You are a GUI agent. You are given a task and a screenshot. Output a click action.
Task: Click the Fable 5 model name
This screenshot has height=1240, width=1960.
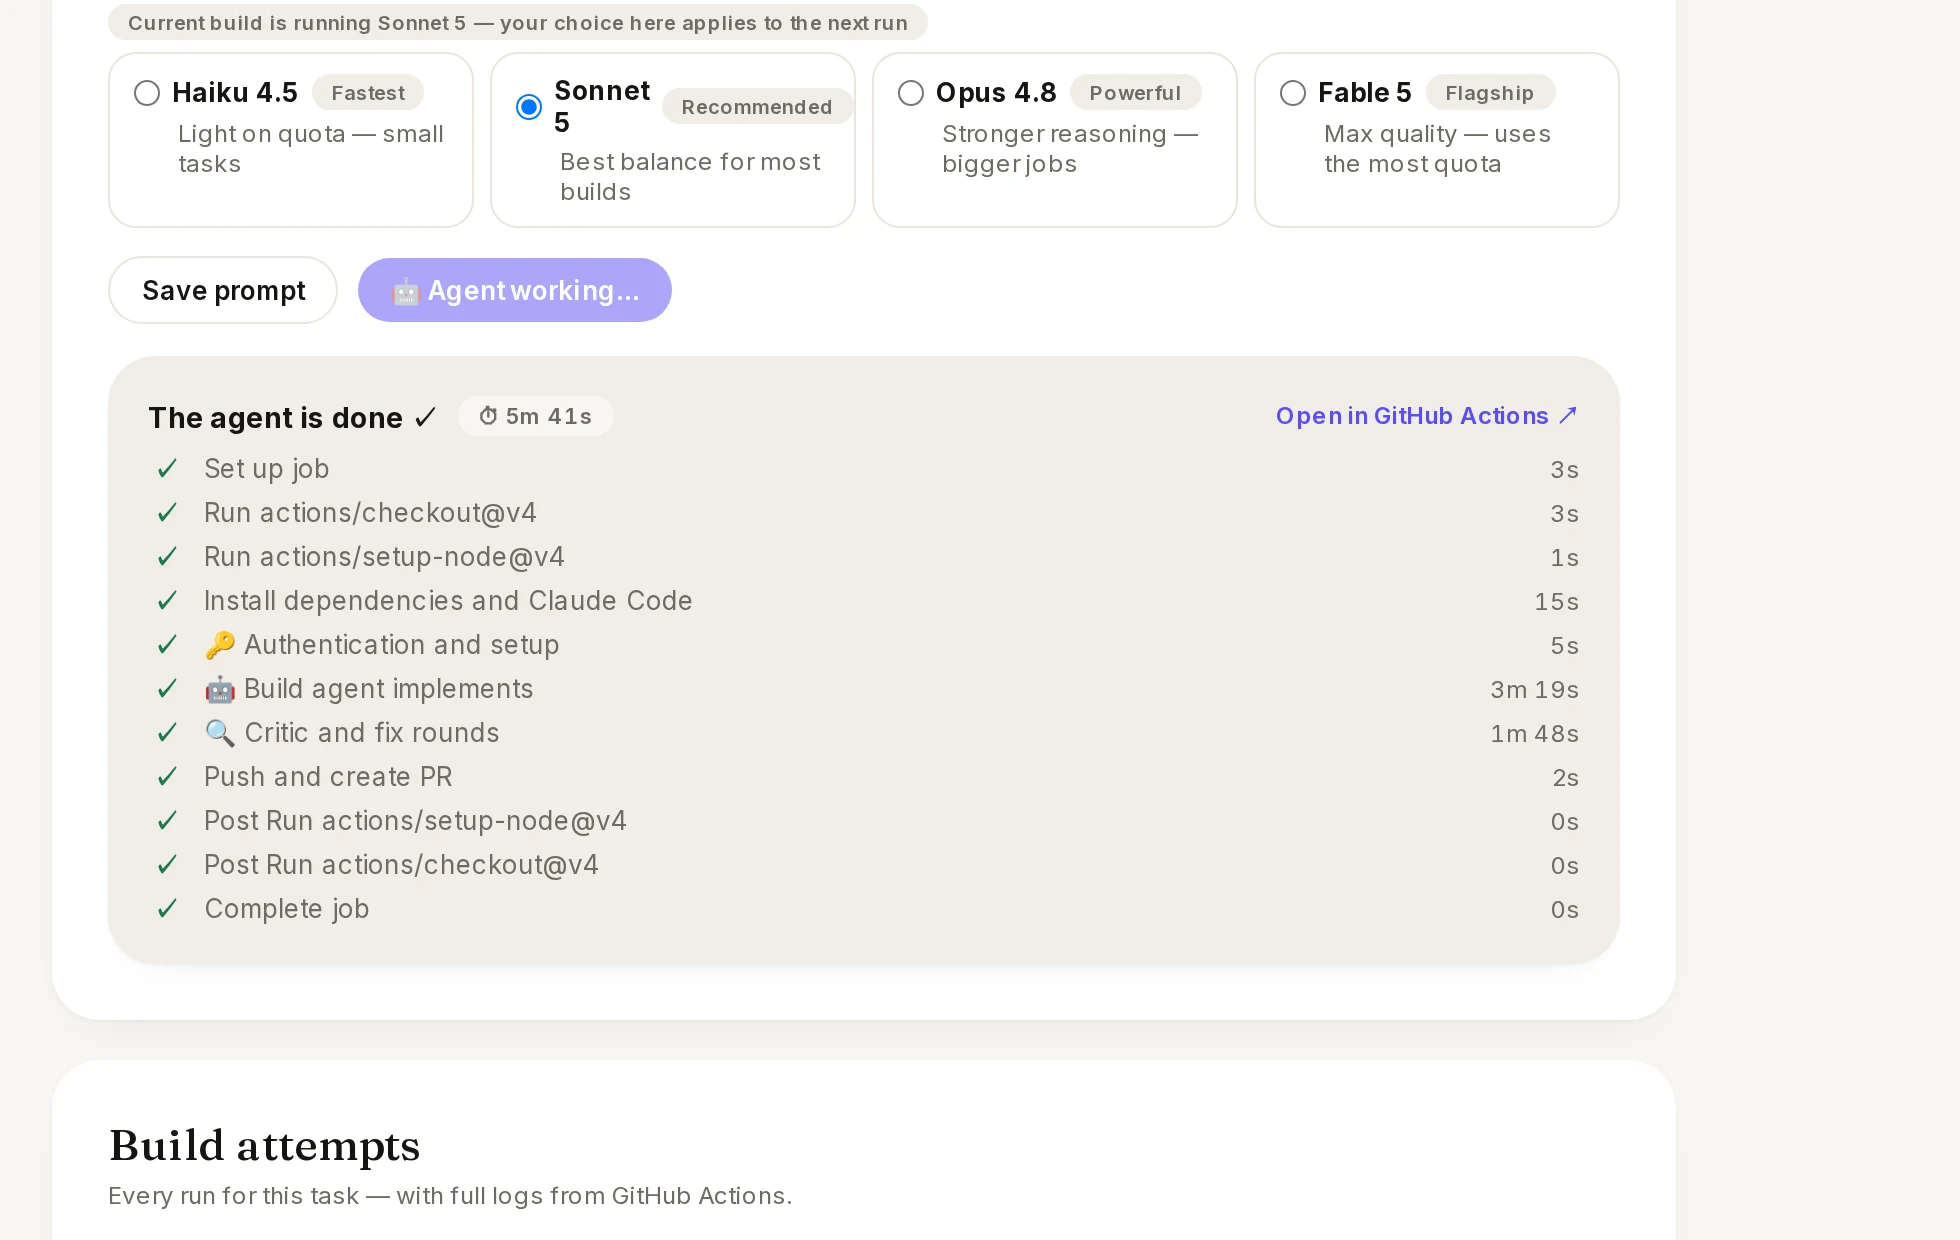click(x=1364, y=93)
